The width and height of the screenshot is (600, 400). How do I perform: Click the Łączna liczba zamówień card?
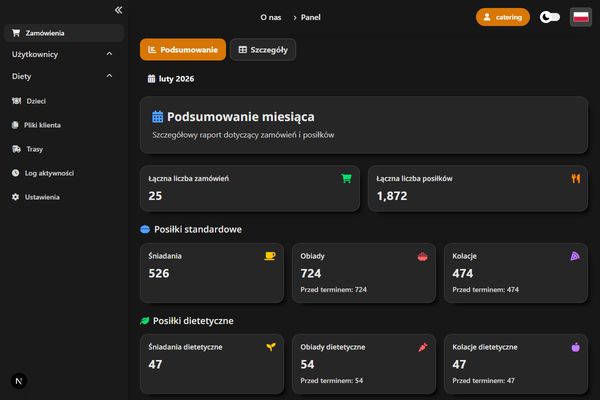[250, 188]
